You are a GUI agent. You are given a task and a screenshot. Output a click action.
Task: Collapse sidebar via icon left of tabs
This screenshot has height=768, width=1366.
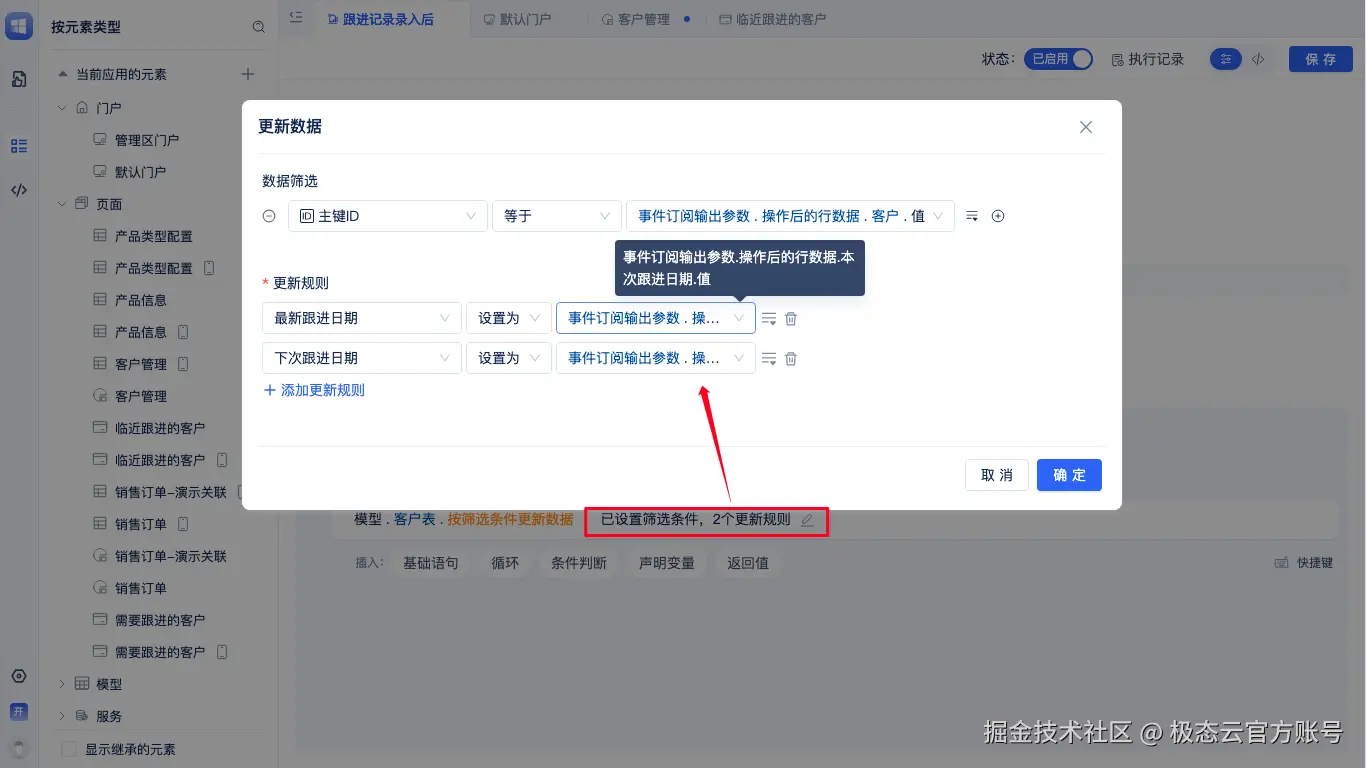coord(295,17)
